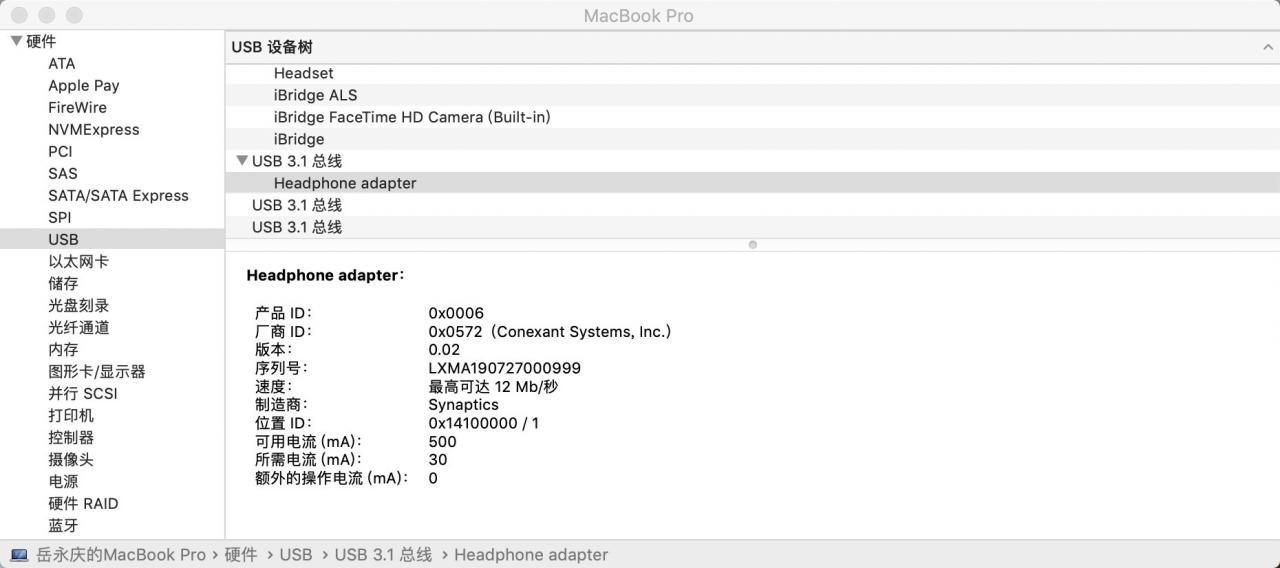Select iBridge ALS in the device tree
The width and height of the screenshot is (1280, 568).
[x=752, y=95]
